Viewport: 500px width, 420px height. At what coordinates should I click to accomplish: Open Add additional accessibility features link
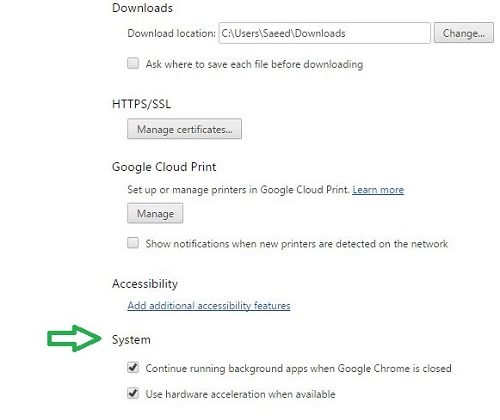pos(209,306)
